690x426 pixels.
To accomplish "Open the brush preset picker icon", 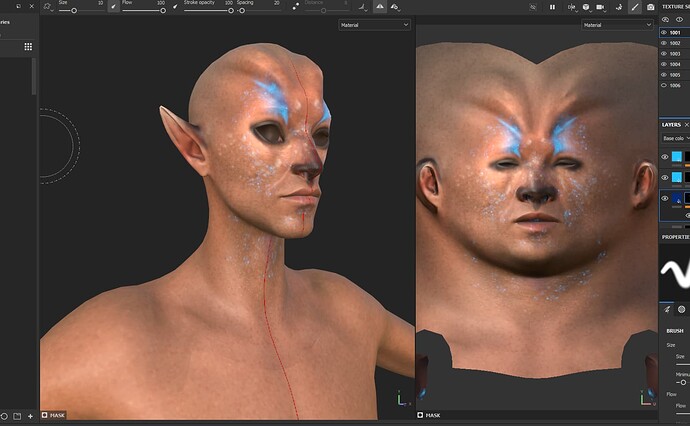I will (x=48, y=7).
